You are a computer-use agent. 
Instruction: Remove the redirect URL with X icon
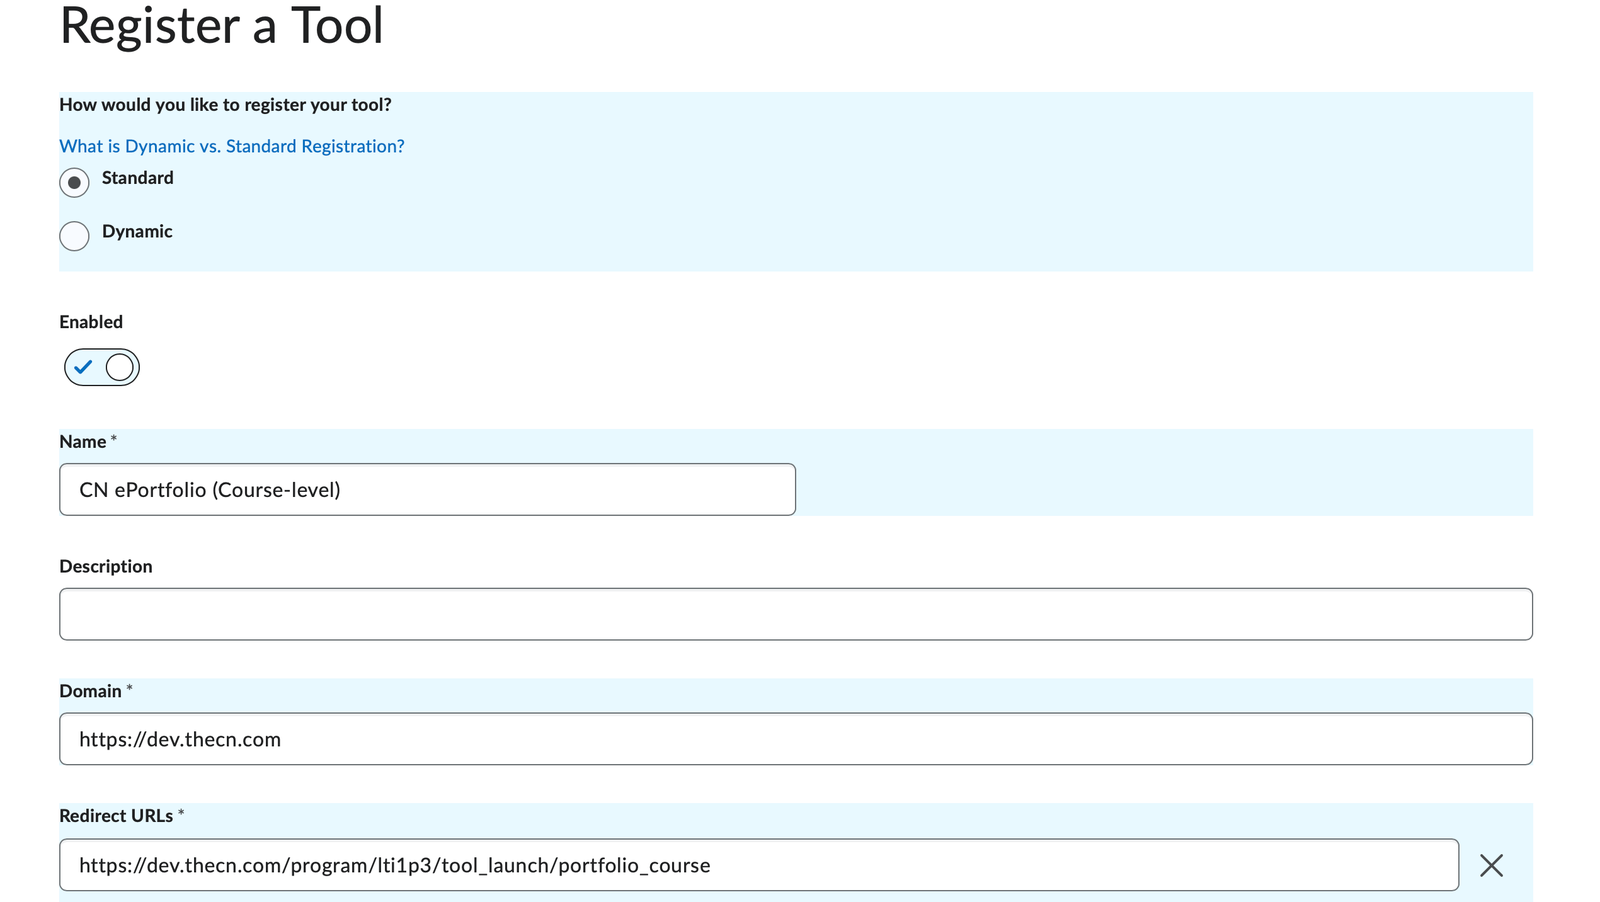1491,865
